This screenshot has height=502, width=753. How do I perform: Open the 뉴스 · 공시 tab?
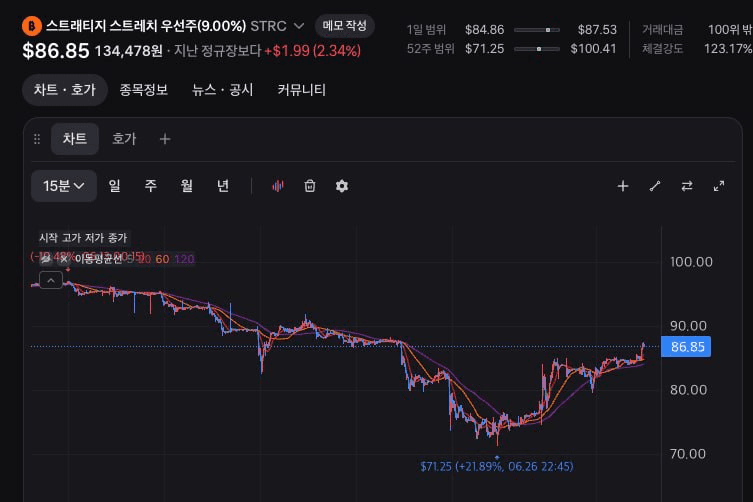(222, 90)
